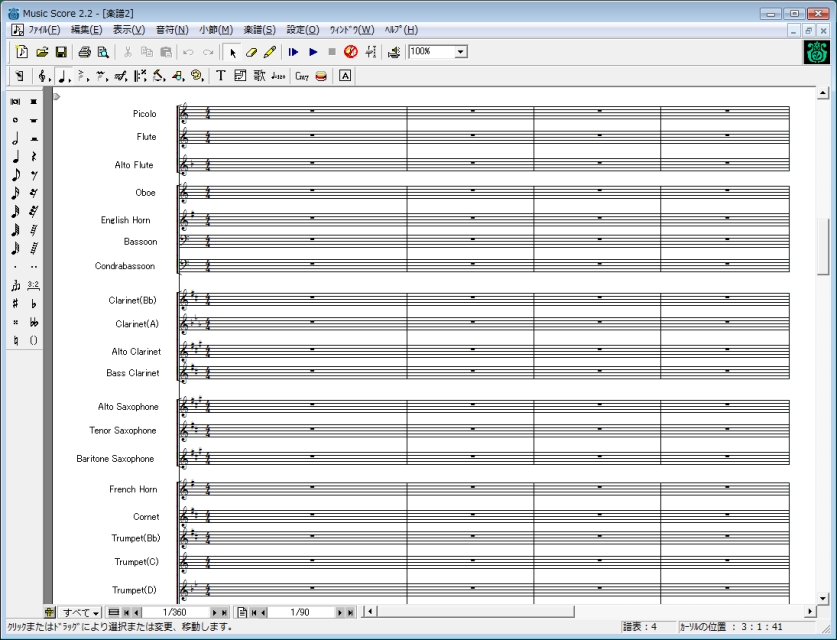The height and width of the screenshot is (640, 837).
Task: Jump to last page in 1/90 navigator
Action: [350, 612]
